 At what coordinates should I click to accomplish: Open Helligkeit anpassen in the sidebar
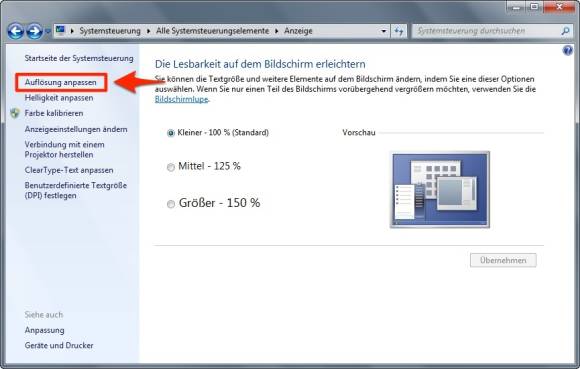[59, 98]
